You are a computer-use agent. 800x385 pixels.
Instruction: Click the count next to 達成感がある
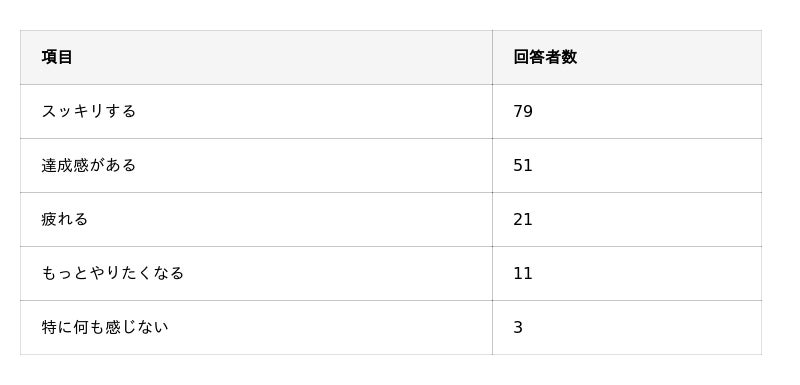click(523, 165)
